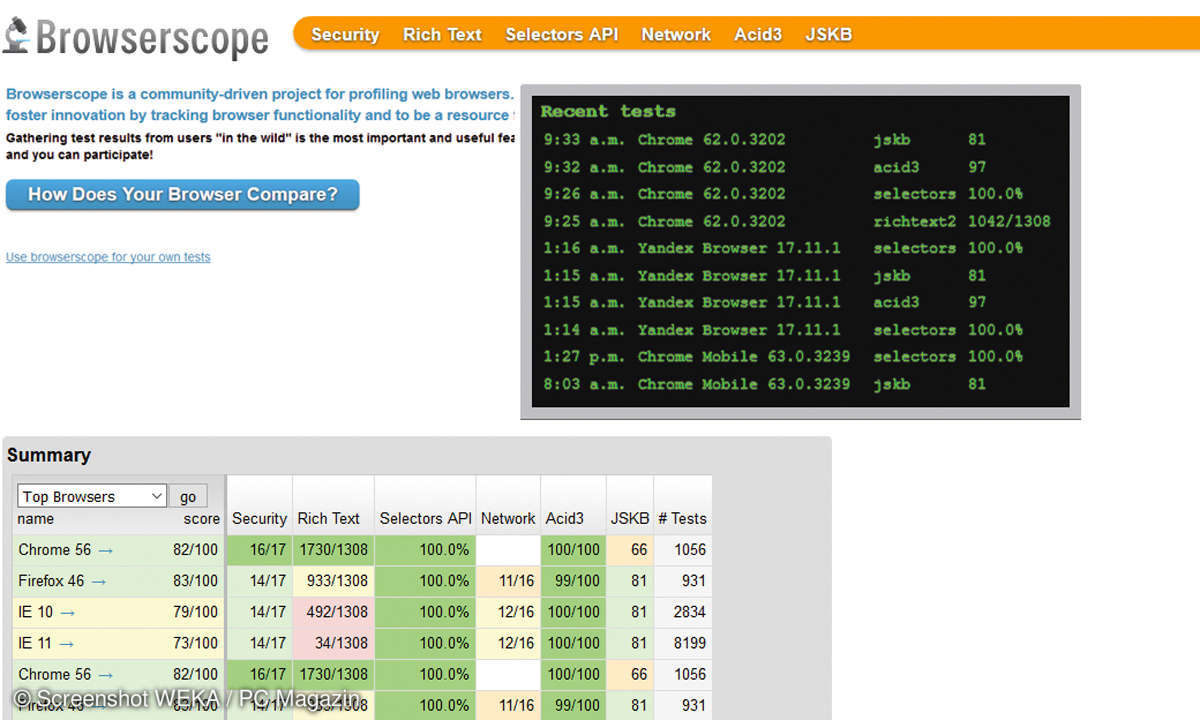Click the Network column header
This screenshot has height=720, width=1200.
pos(508,518)
